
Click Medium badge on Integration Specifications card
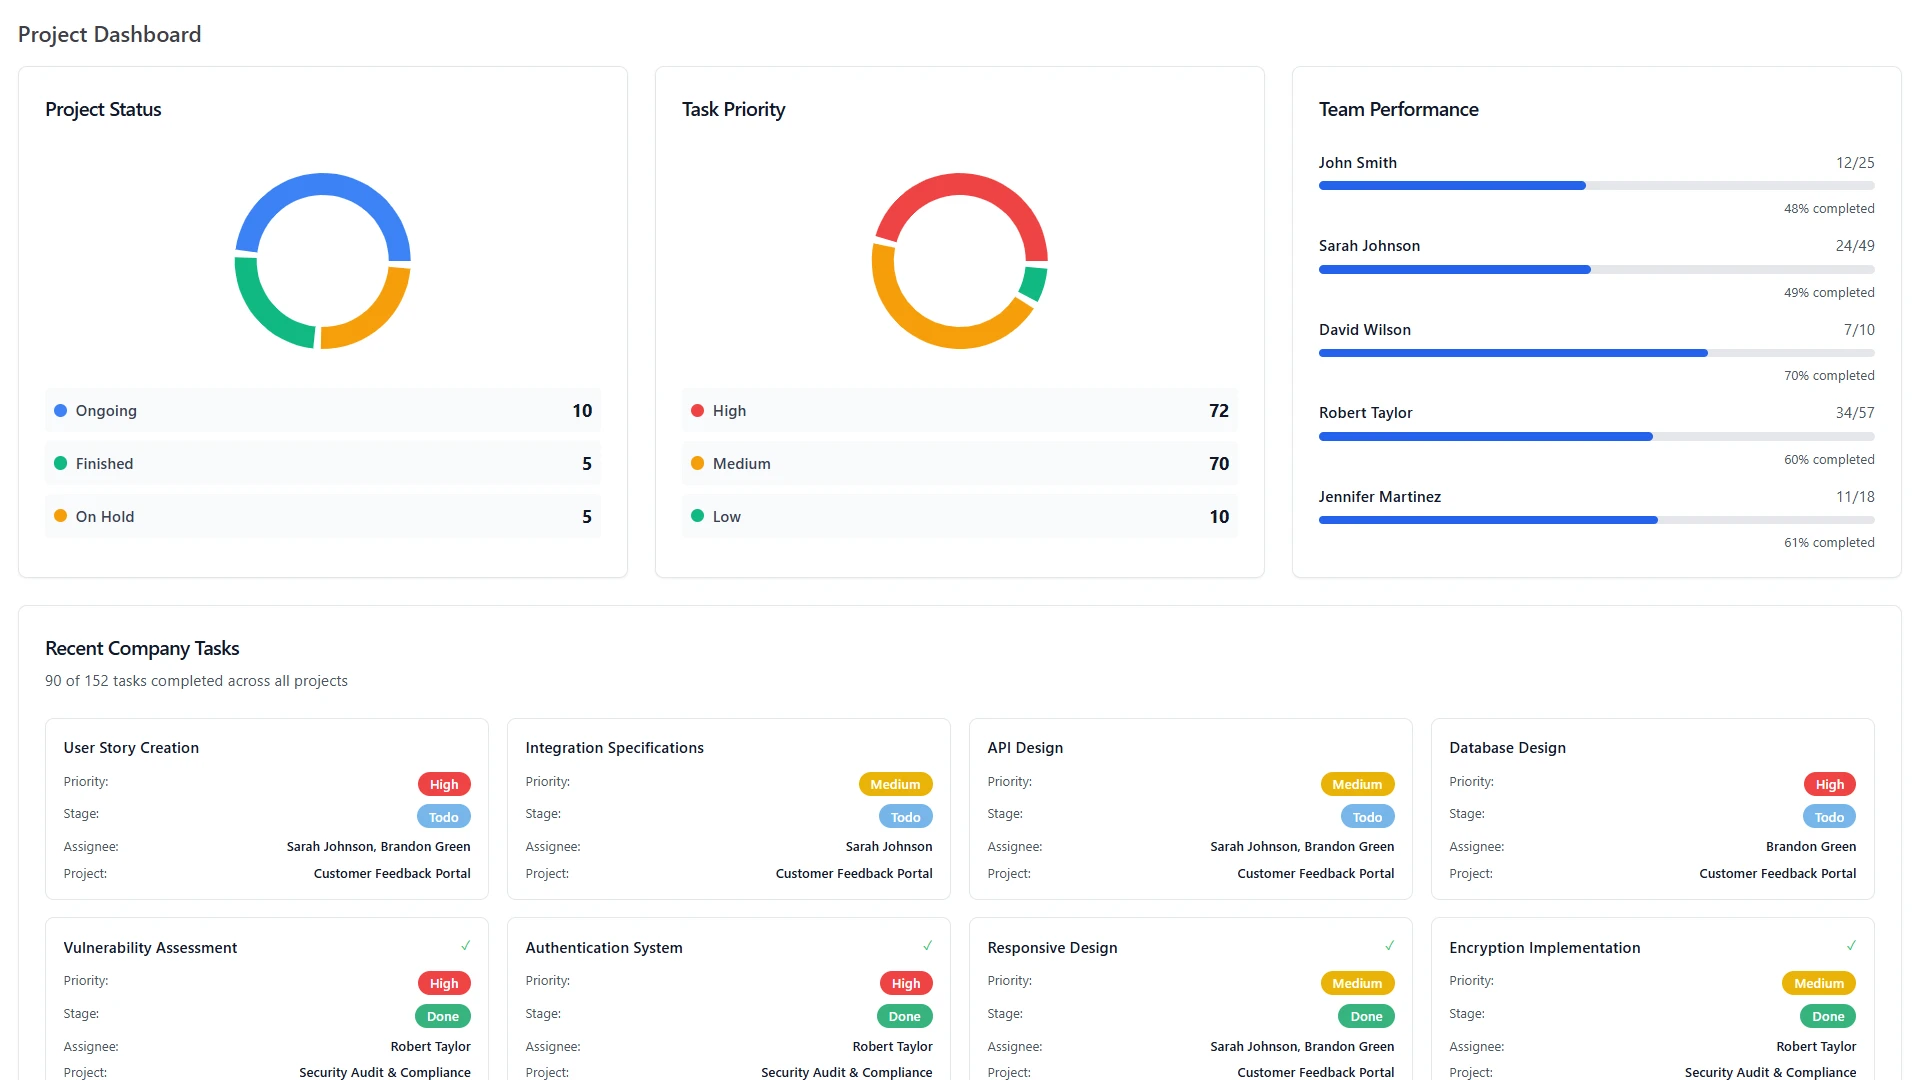(895, 784)
